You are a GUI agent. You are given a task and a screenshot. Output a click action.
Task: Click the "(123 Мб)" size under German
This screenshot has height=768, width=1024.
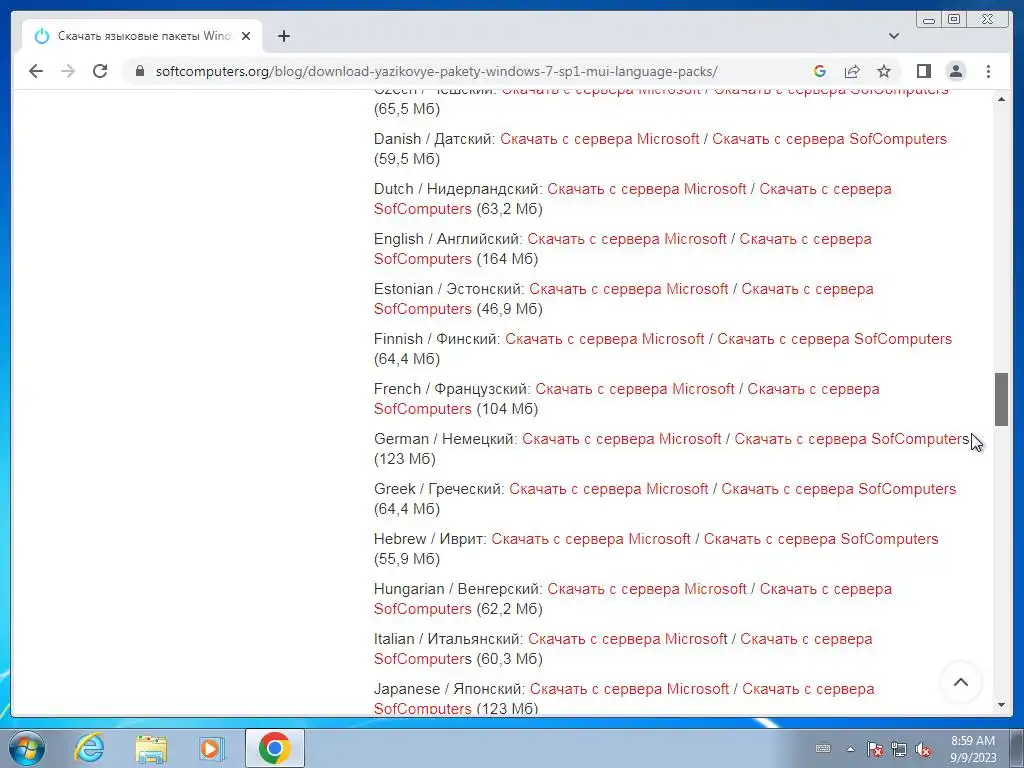[x=405, y=459]
